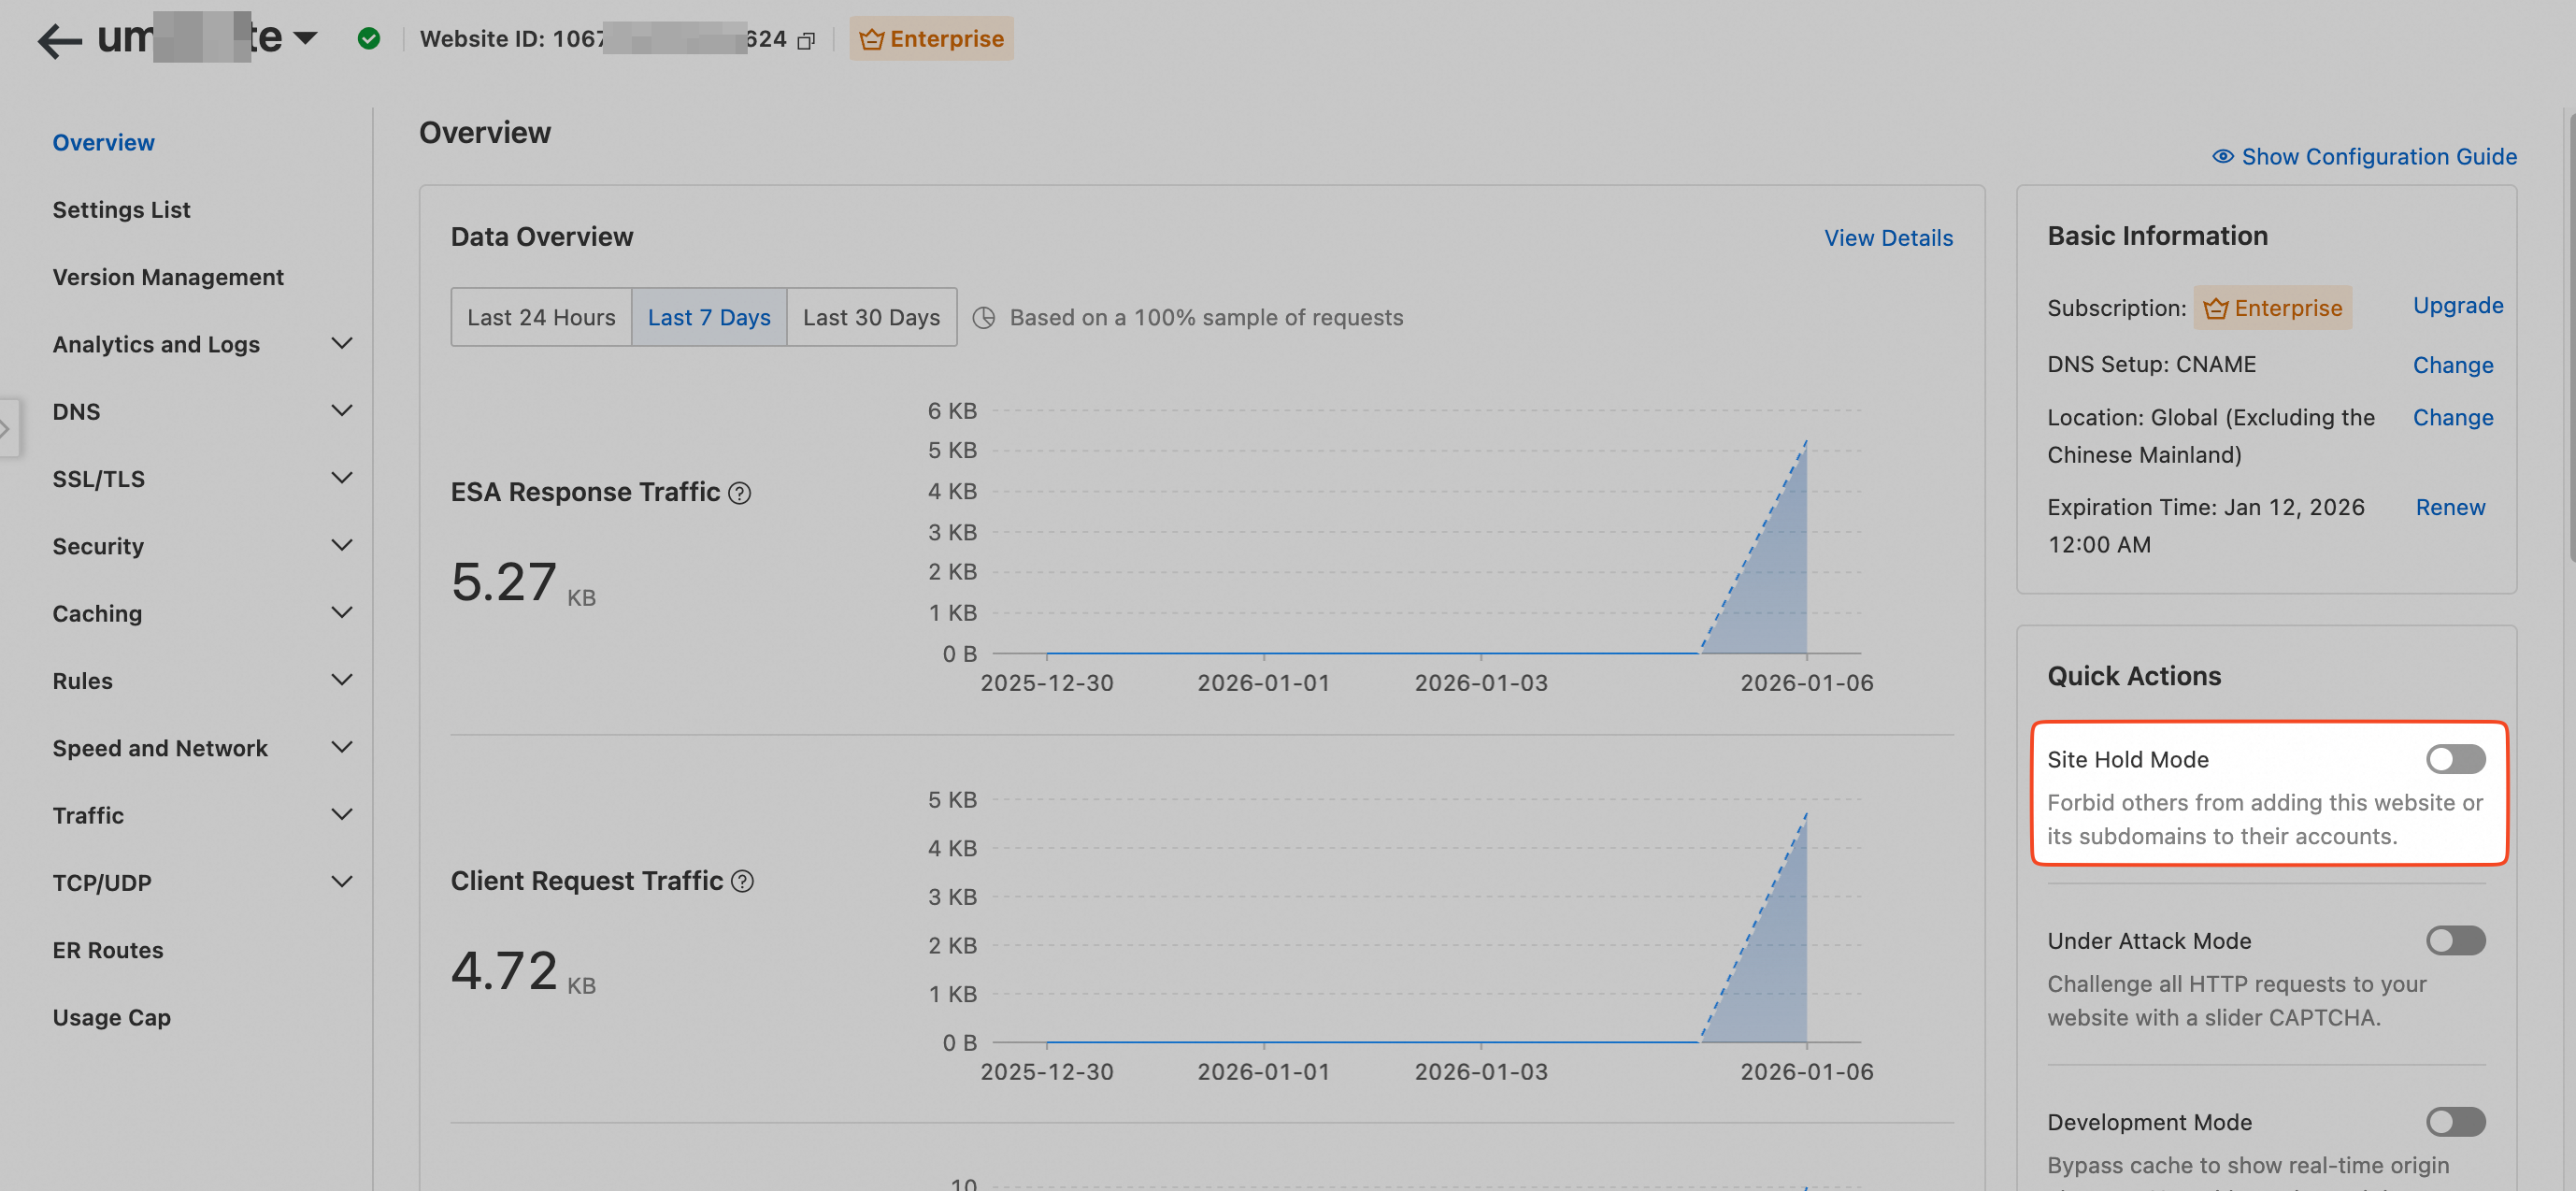The height and width of the screenshot is (1191, 2576).
Task: Toggle Under Attack Mode switch
Action: tap(2455, 940)
